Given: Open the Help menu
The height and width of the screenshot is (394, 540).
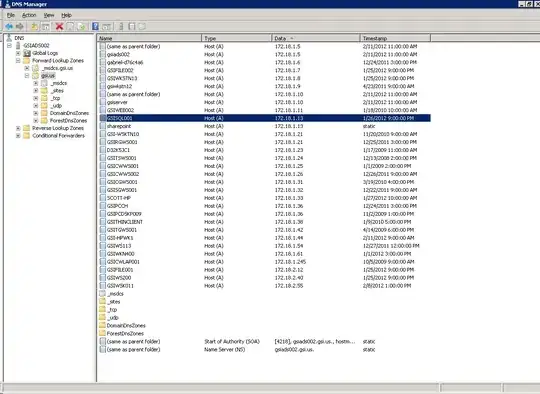Looking at the screenshot, I should click(x=66, y=15).
